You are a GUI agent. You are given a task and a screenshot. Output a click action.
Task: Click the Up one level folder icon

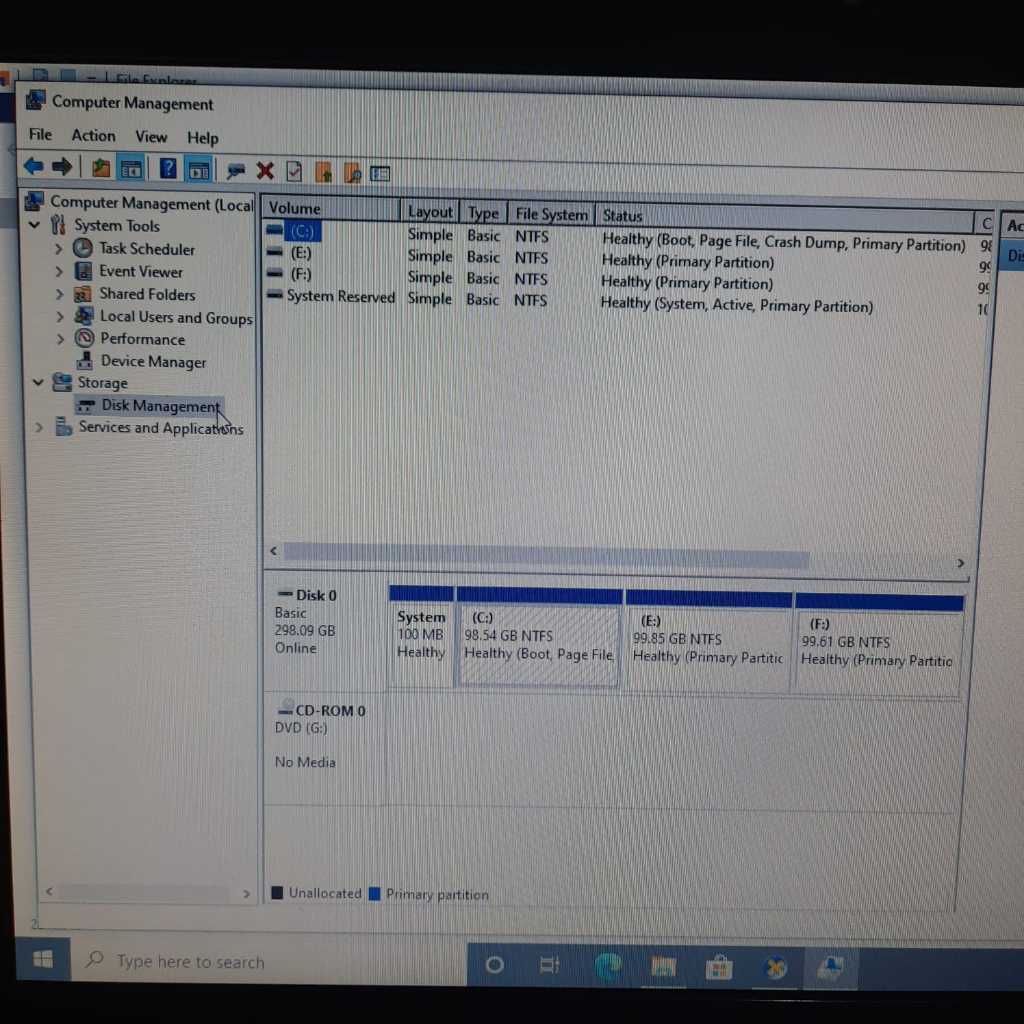(101, 168)
